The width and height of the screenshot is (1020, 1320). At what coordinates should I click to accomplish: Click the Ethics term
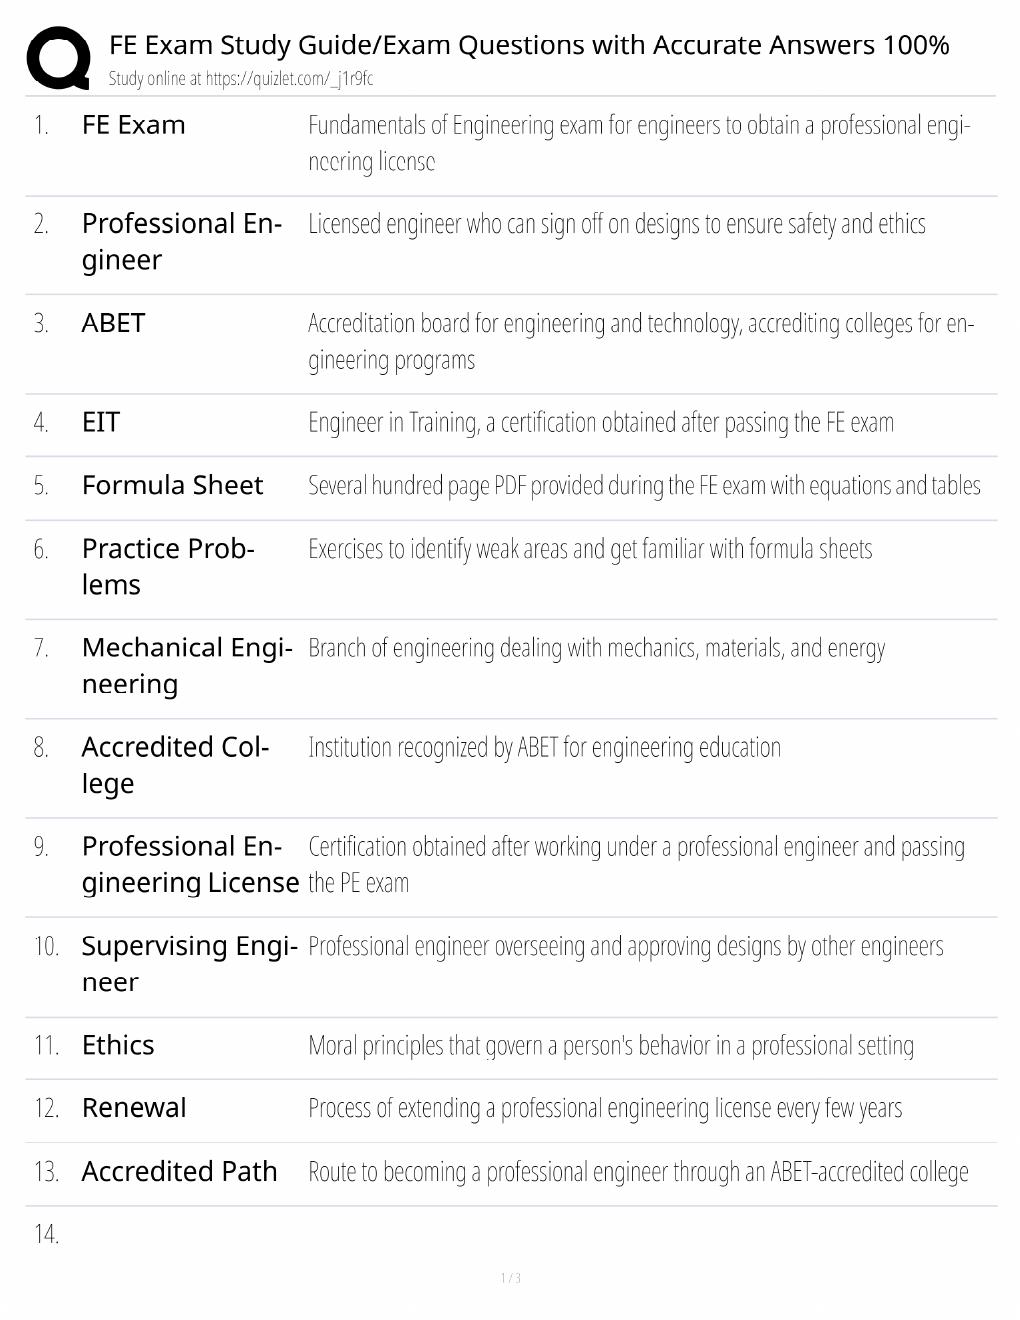pyautogui.click(x=118, y=1045)
